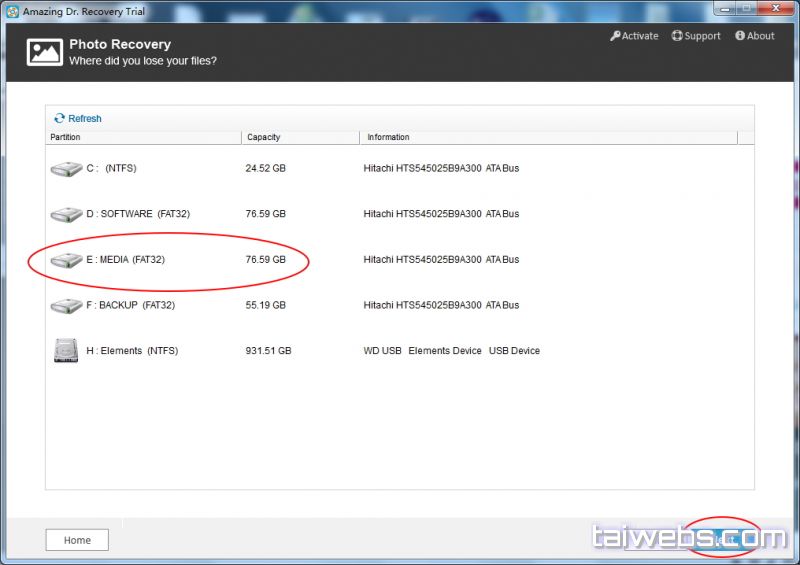This screenshot has width=800, height=565.
Task: Click the Support lifebuoy icon
Action: coord(677,36)
